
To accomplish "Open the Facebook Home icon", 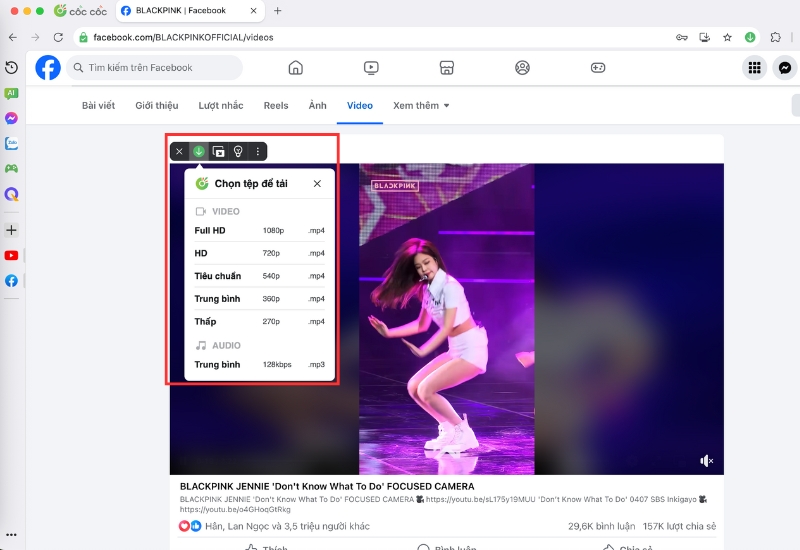I will [x=295, y=67].
